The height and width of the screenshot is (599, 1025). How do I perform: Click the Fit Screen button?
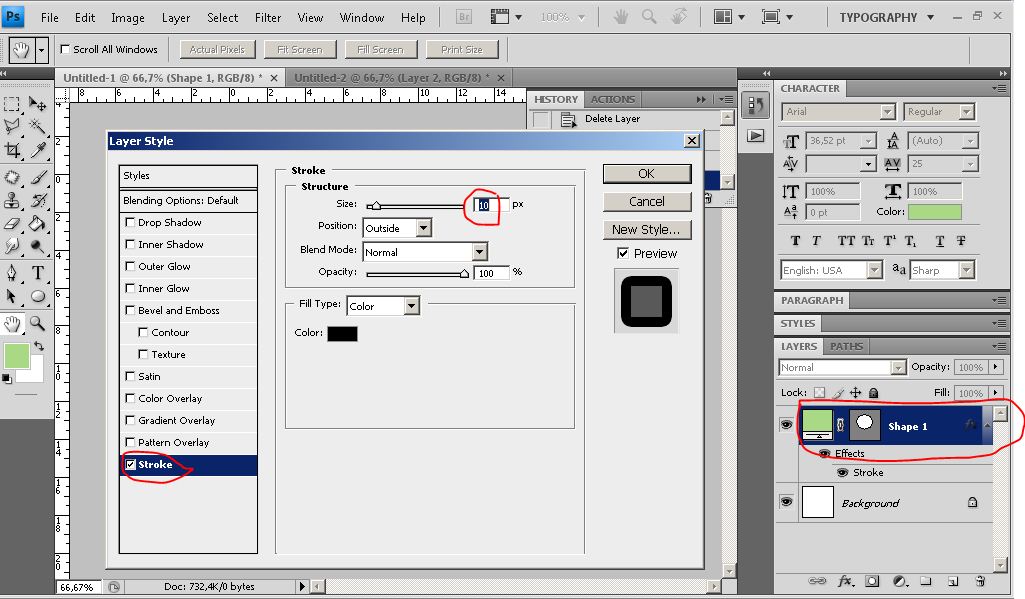pos(299,49)
